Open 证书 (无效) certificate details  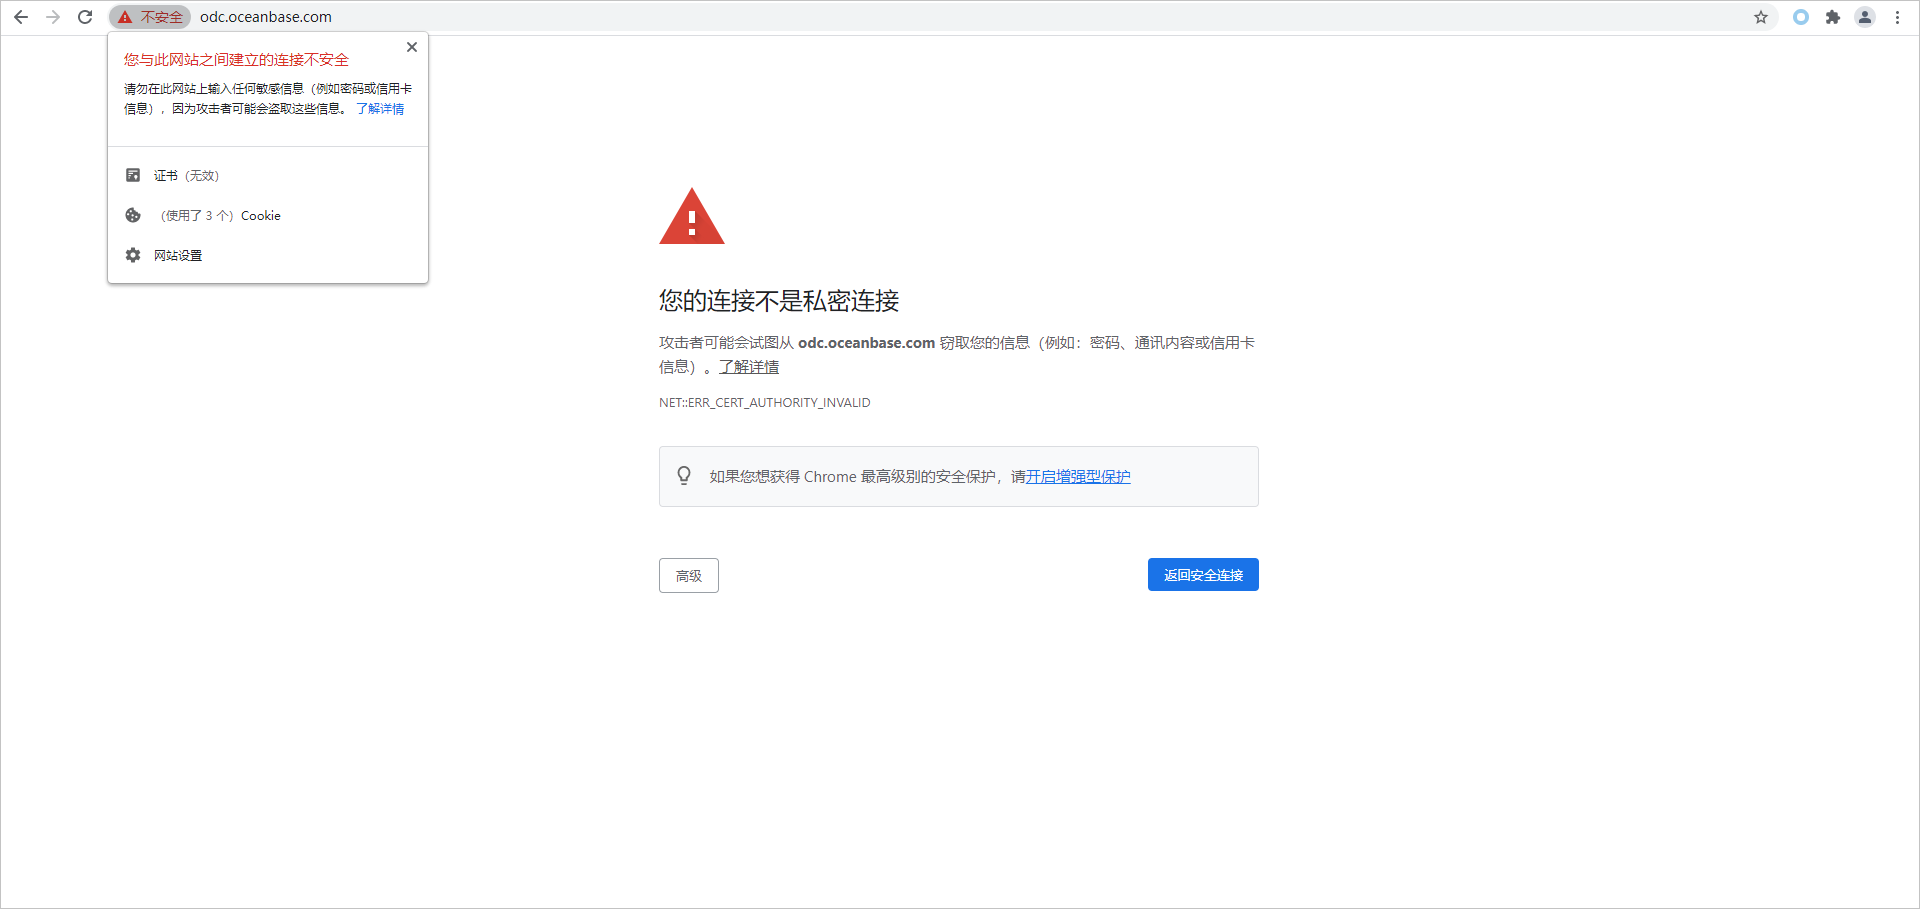point(268,175)
